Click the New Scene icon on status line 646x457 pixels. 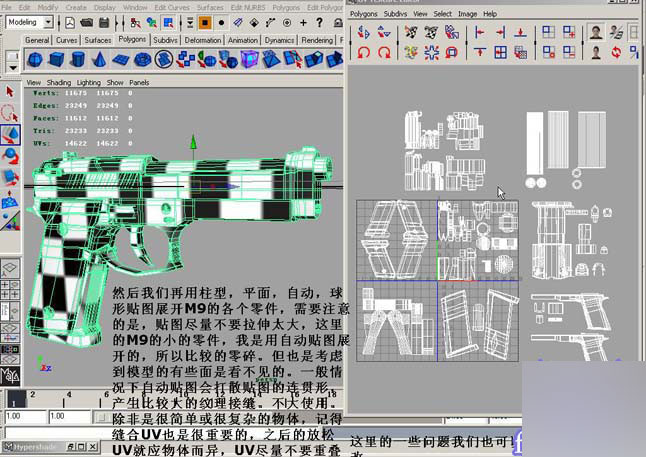click(70, 23)
